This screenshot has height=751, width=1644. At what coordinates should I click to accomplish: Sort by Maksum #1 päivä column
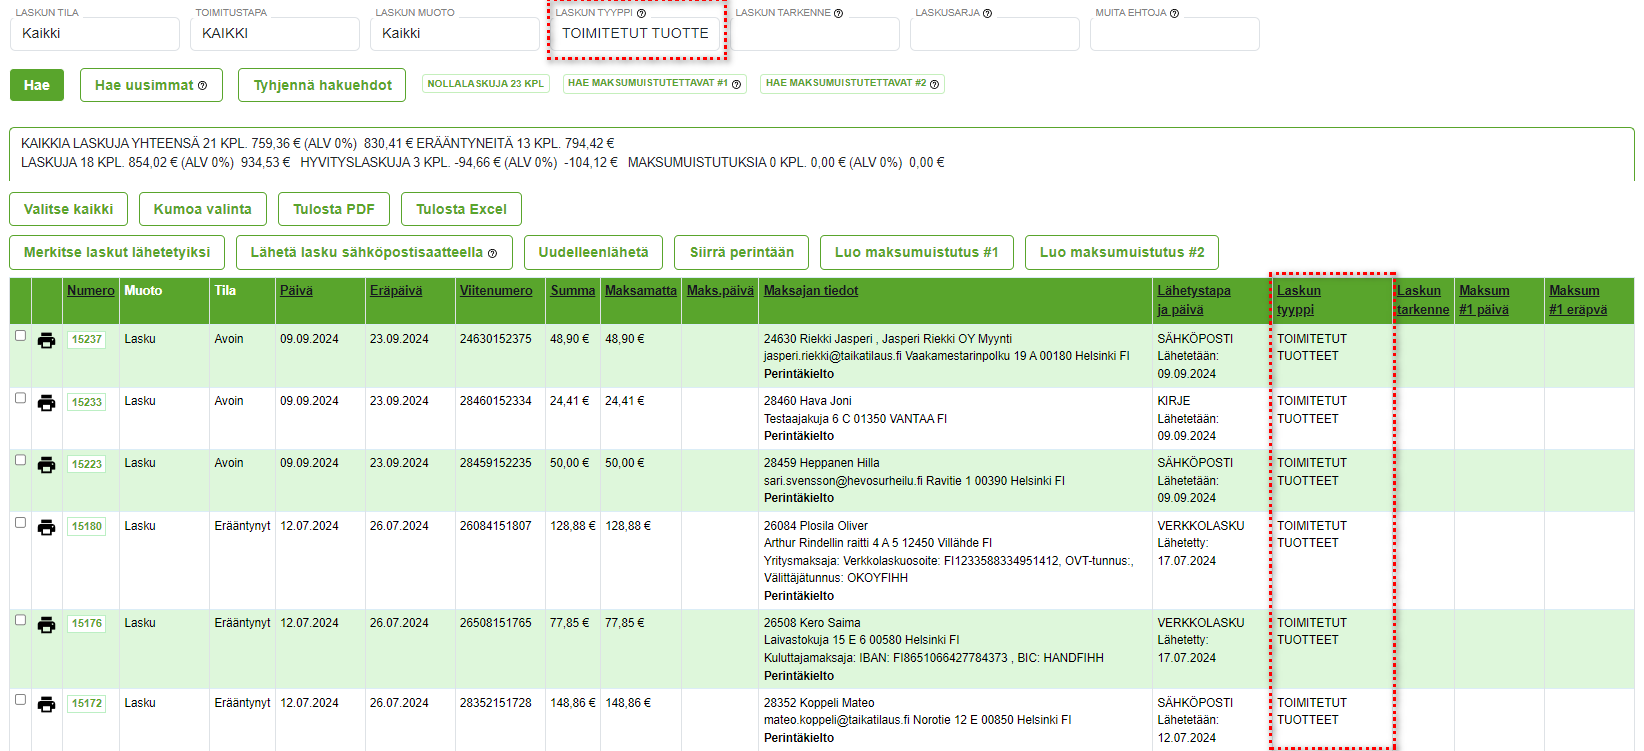[x=1484, y=300]
